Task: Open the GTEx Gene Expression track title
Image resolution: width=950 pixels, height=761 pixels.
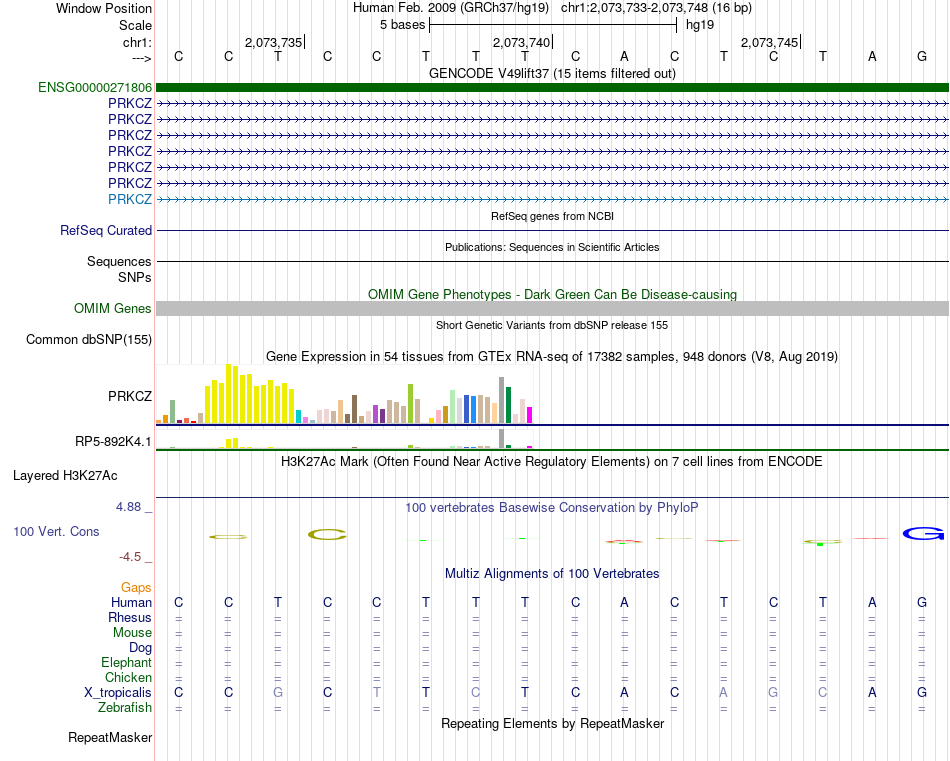Action: [x=552, y=356]
